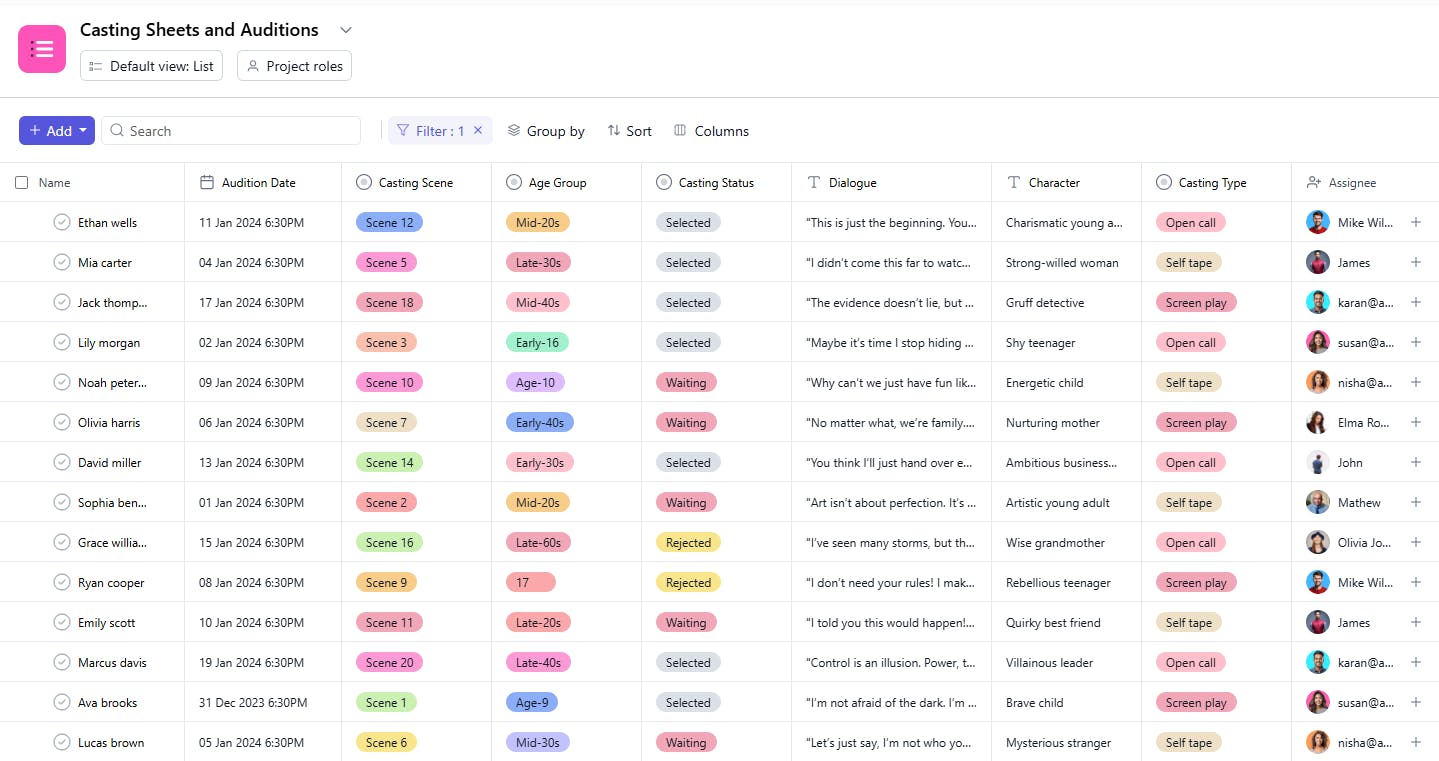Open the Columns settings

click(x=711, y=131)
